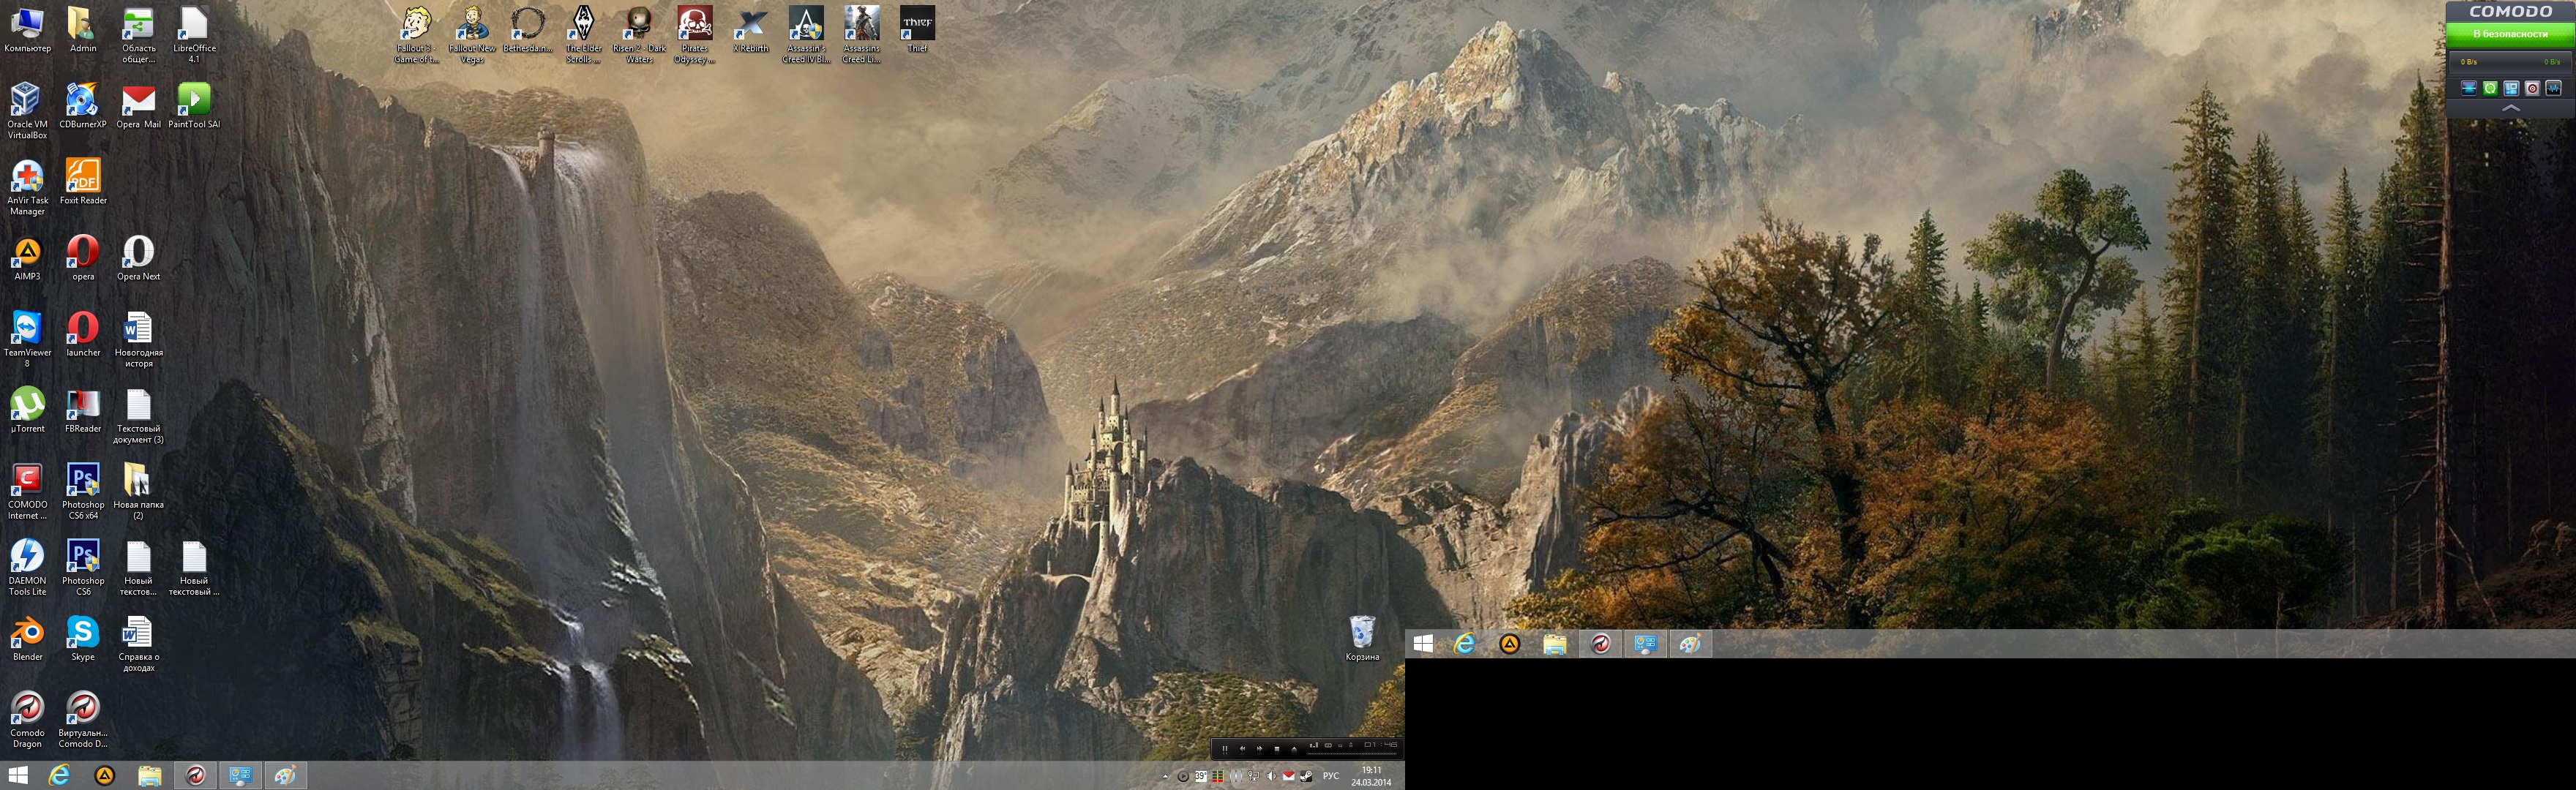Pause playback in AIMP mini player
2576x790 pixels.
click(1225, 749)
